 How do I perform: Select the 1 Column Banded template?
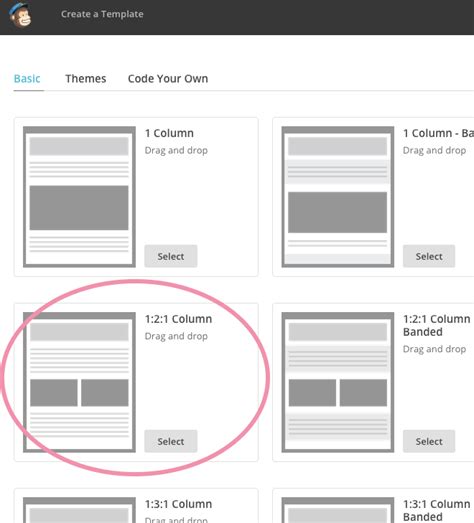(x=429, y=256)
